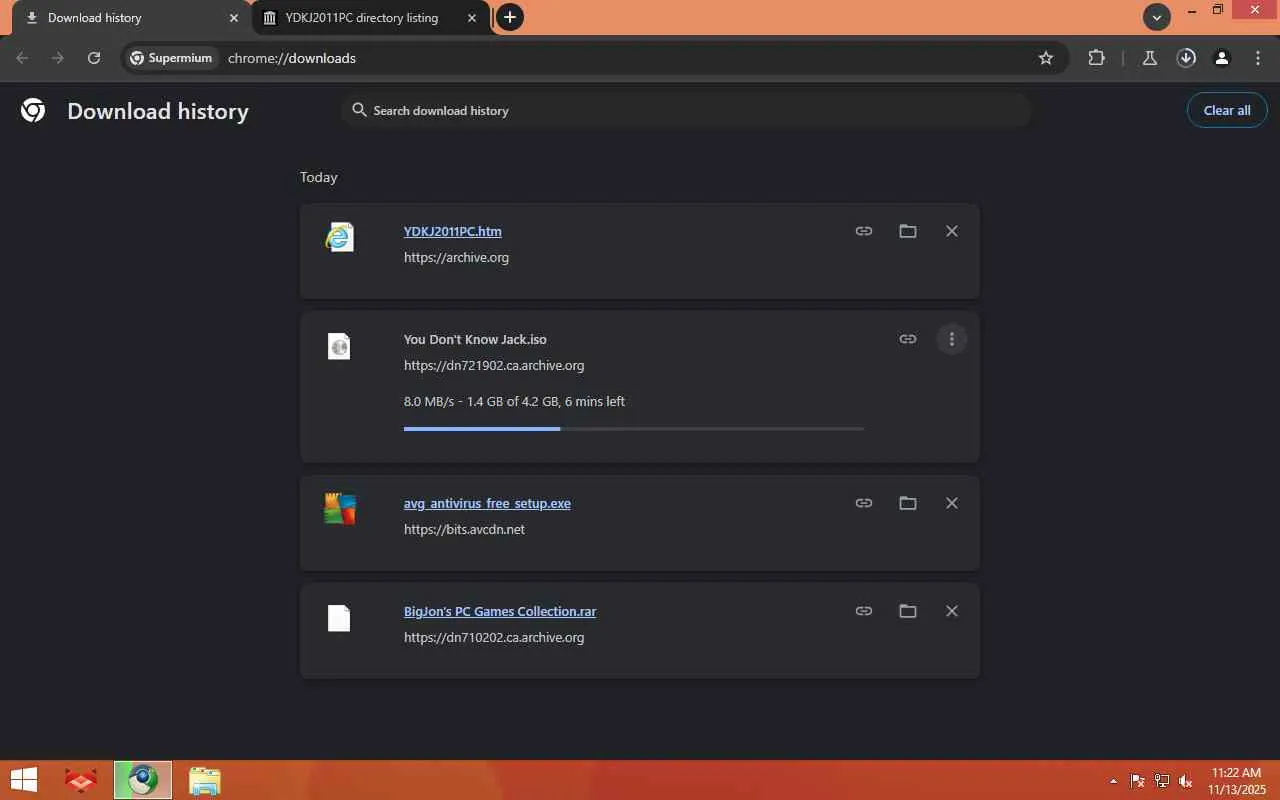Viewport: 1280px width, 800px height.
Task: Click the Clear all button
Action: coord(1227,110)
